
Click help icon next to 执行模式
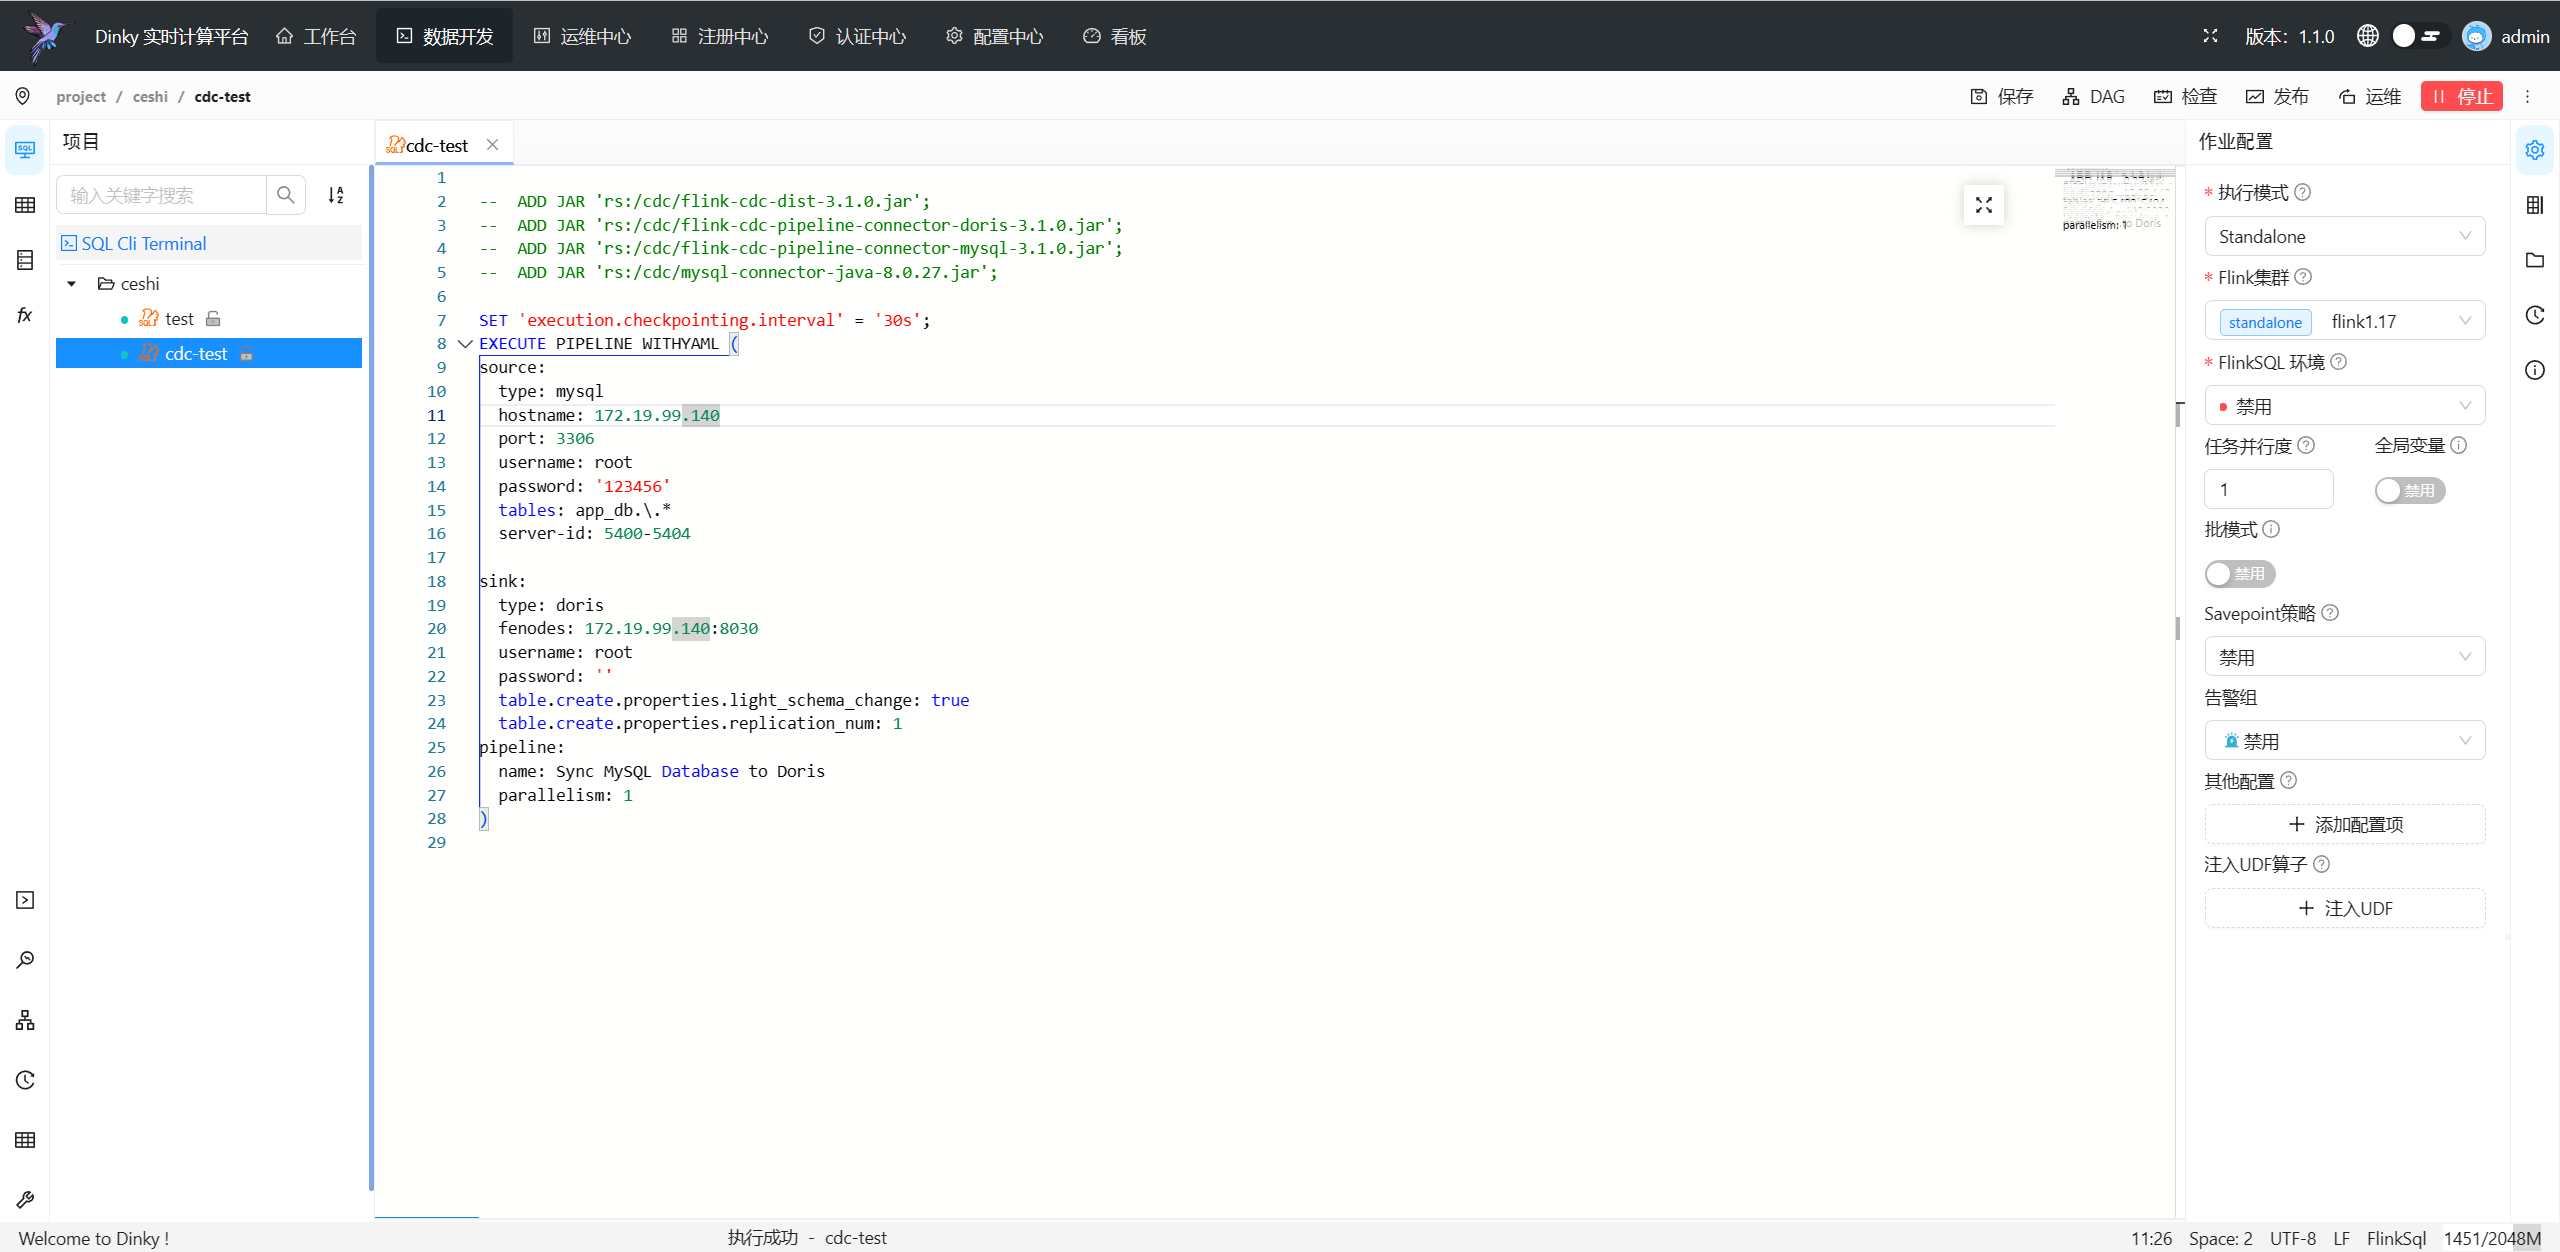coord(2302,192)
